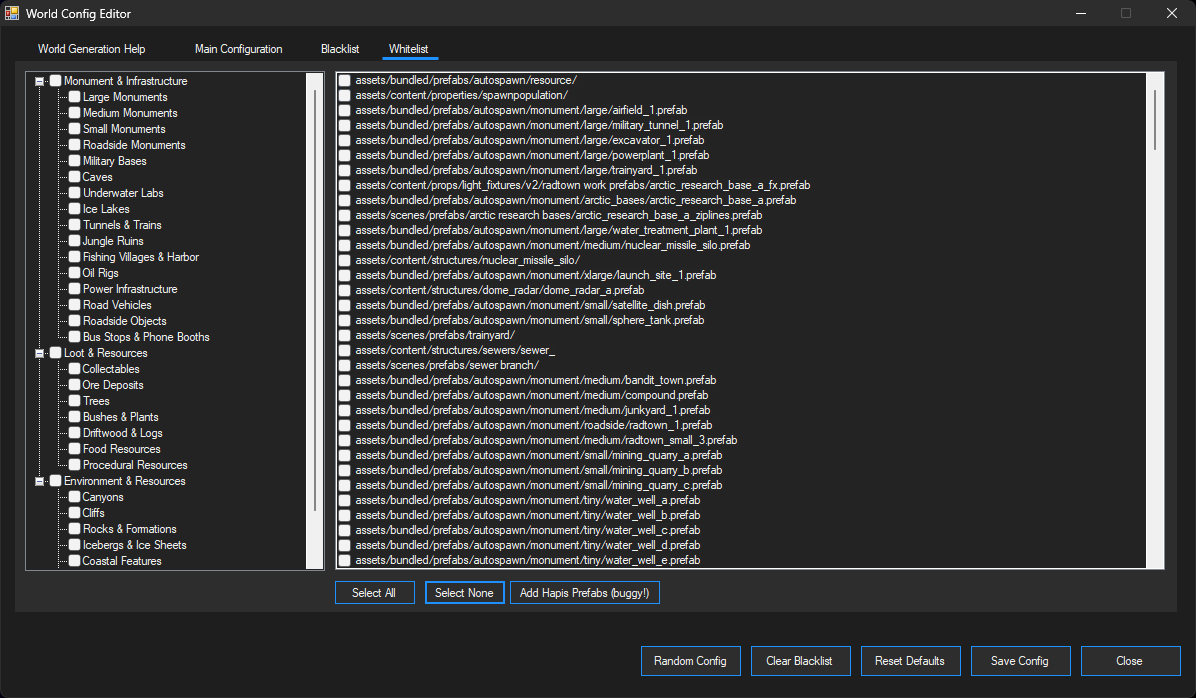Viewport: 1196px width, 698px height.
Task: Switch to the Blacklist tab
Action: (x=339, y=48)
